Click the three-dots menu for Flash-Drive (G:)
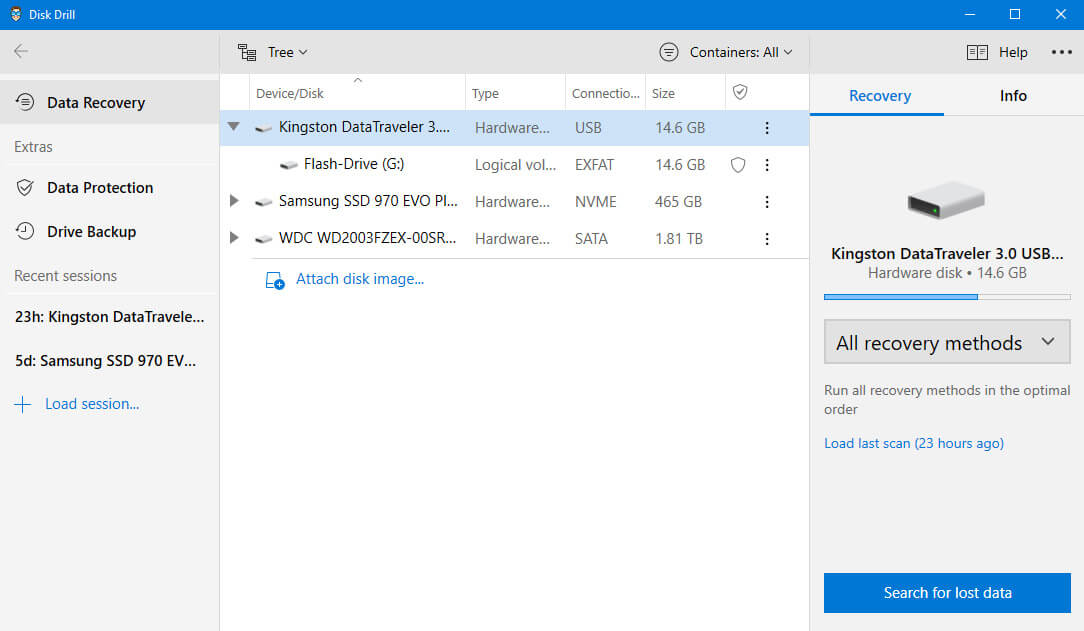This screenshot has width=1084, height=631. point(767,164)
